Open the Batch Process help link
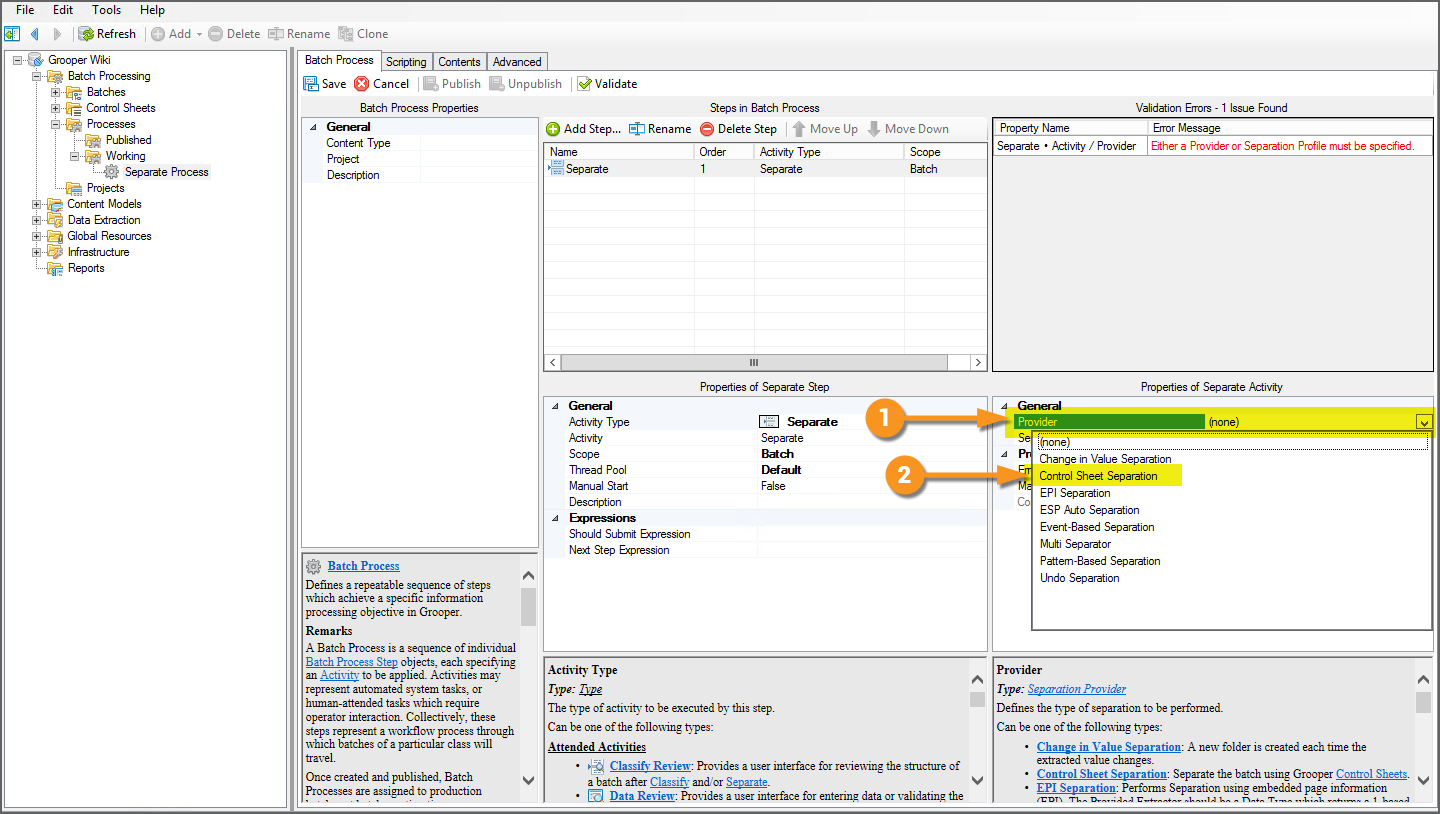The image size is (1440, 814). (x=363, y=566)
